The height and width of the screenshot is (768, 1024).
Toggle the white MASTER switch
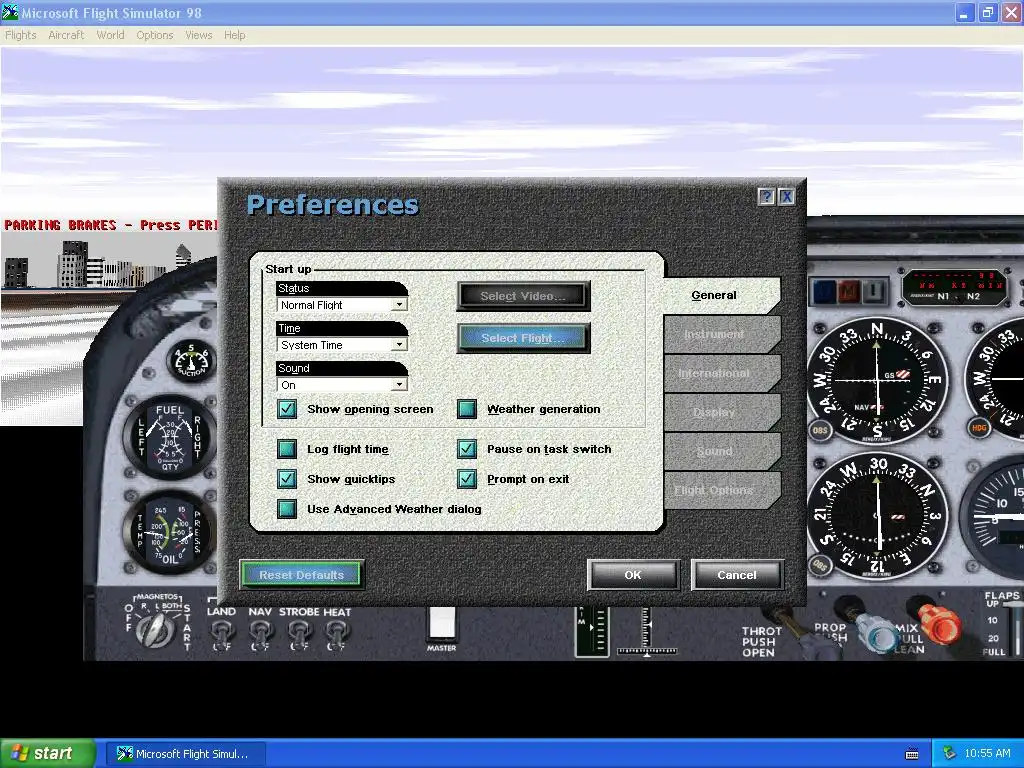(x=441, y=624)
